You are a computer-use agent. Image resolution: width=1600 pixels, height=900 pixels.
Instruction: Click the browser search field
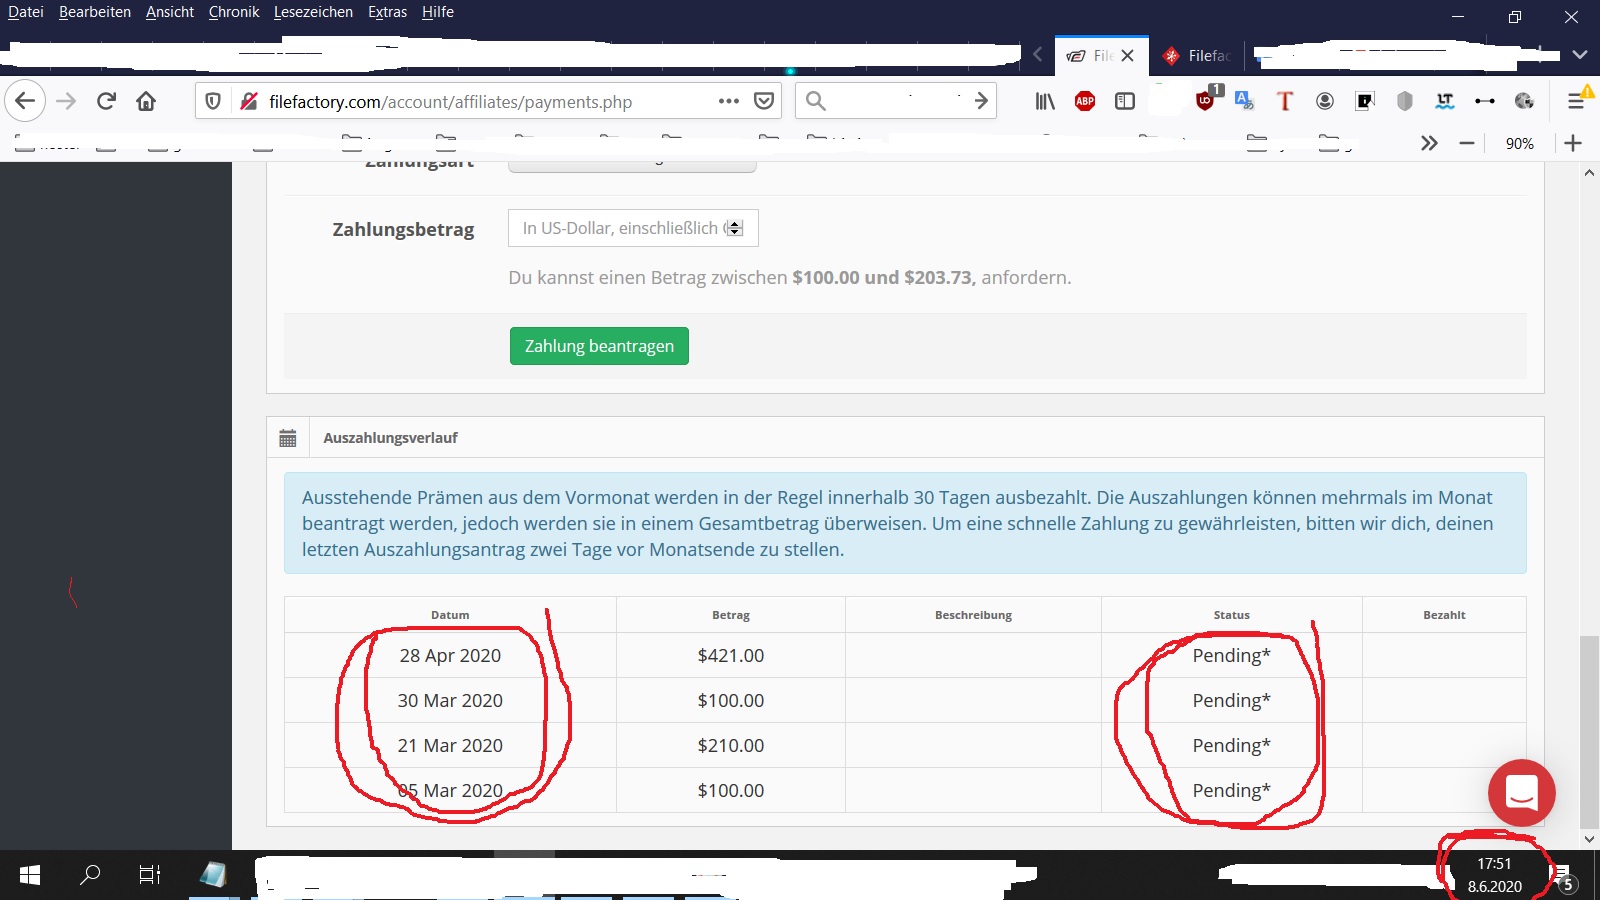(x=898, y=101)
